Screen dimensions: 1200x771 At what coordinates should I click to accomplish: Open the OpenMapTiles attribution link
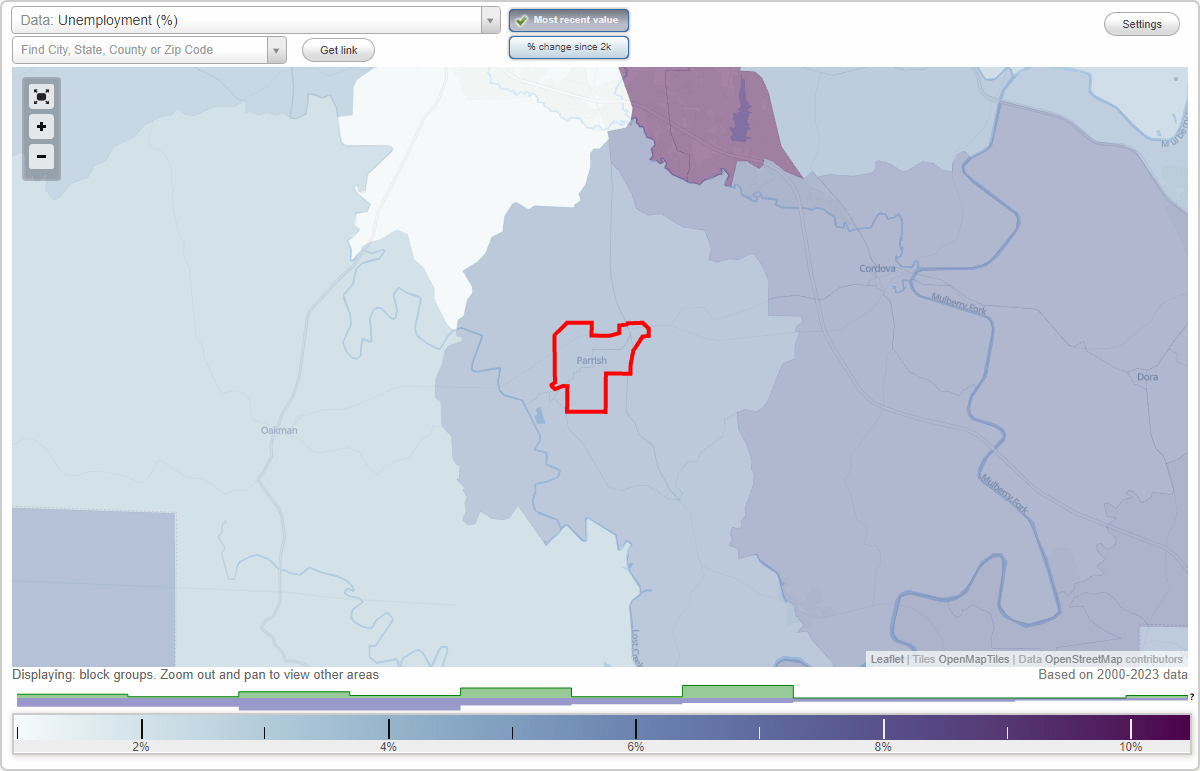(974, 659)
